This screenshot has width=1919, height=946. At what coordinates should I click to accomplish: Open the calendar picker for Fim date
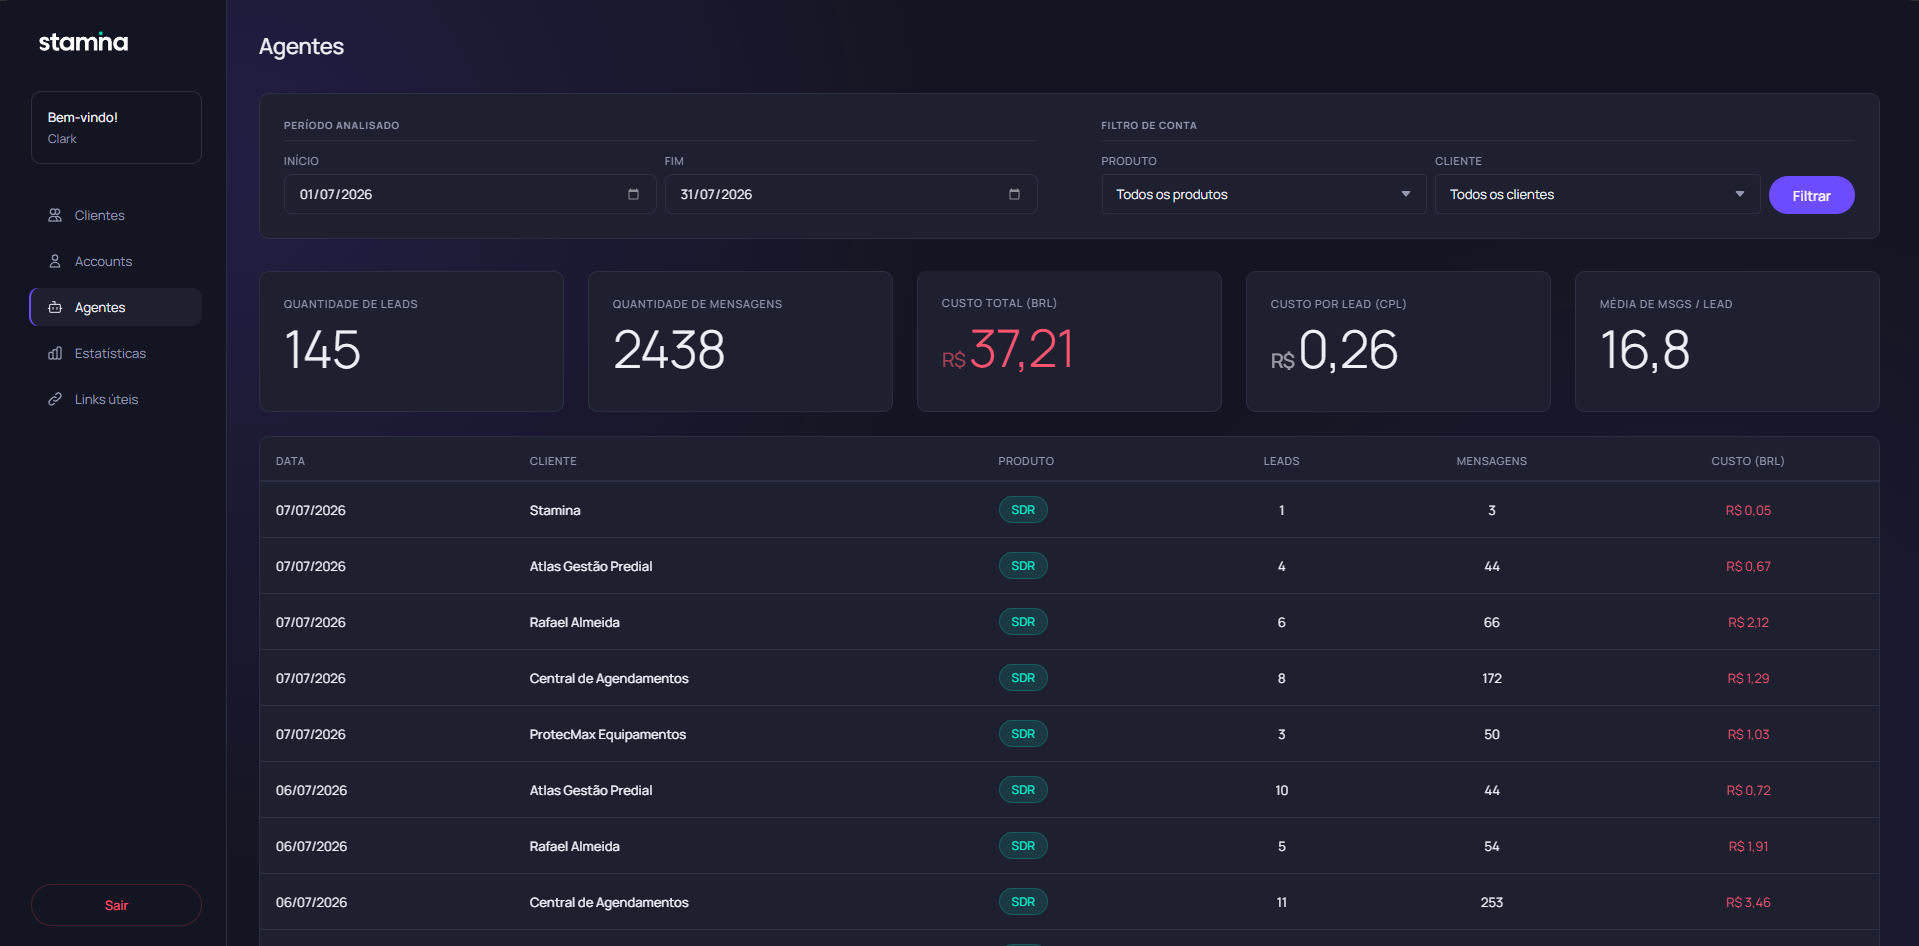click(x=1014, y=194)
